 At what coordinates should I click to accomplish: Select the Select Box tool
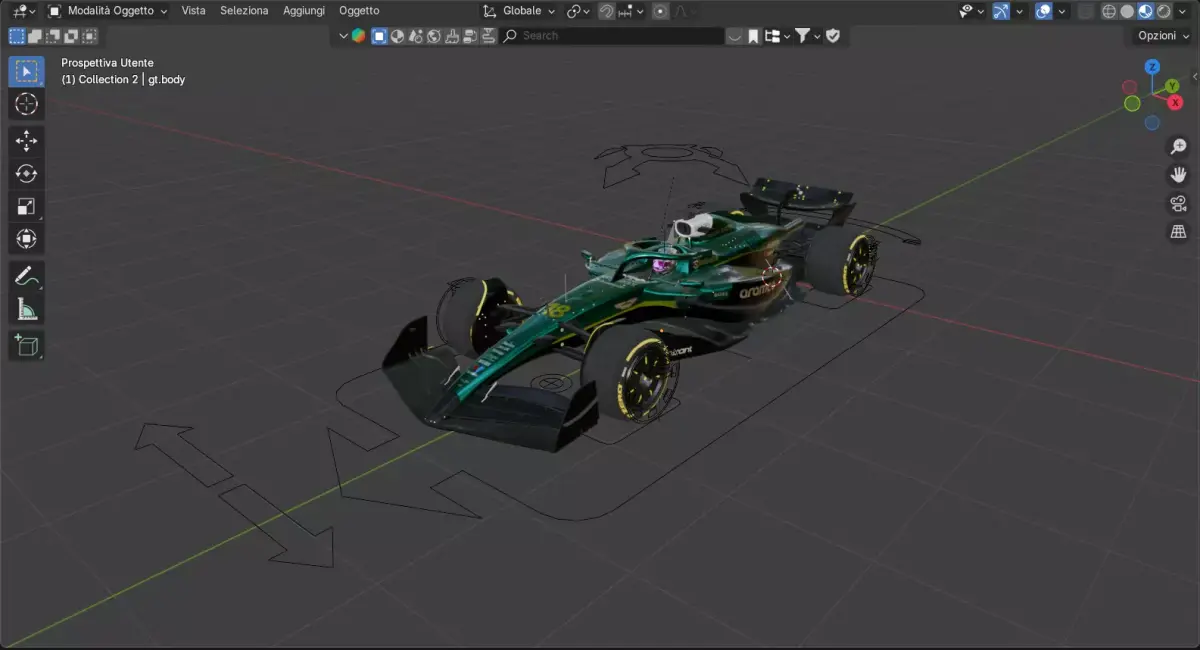[x=26, y=71]
